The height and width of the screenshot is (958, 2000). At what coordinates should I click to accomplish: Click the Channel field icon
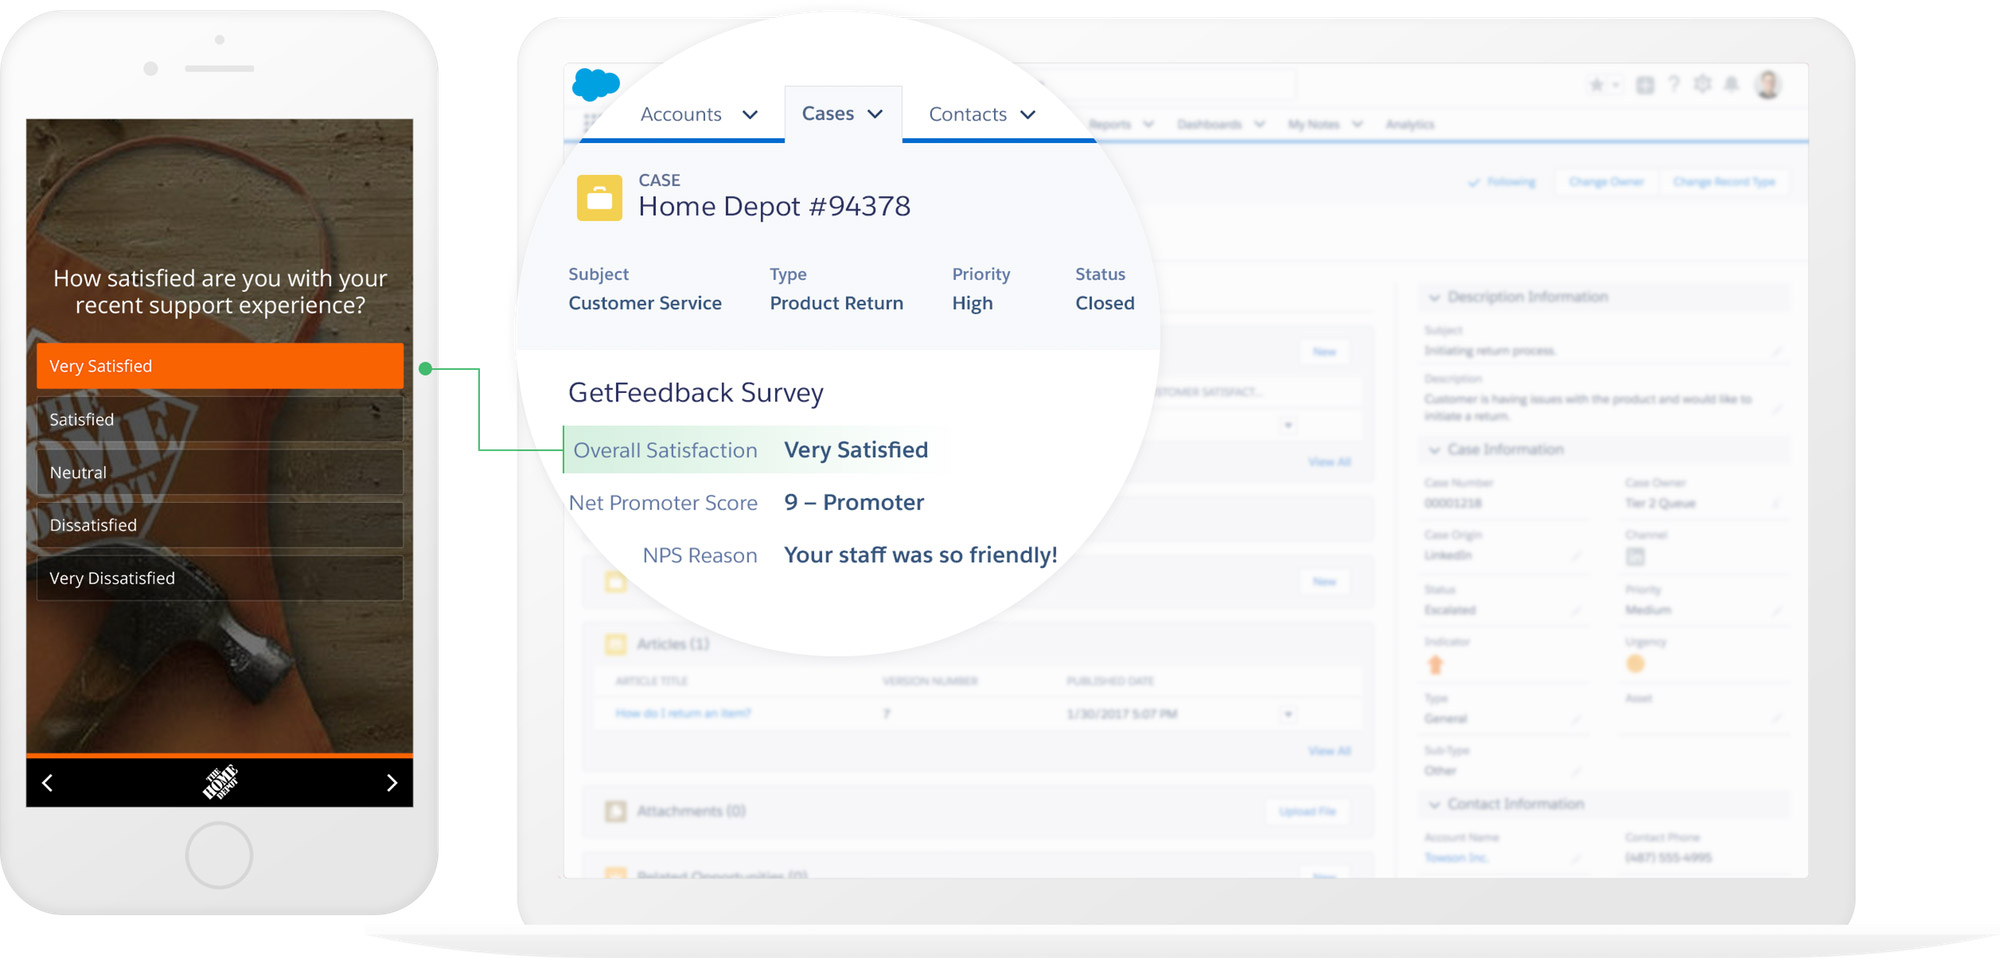[x=1636, y=556]
